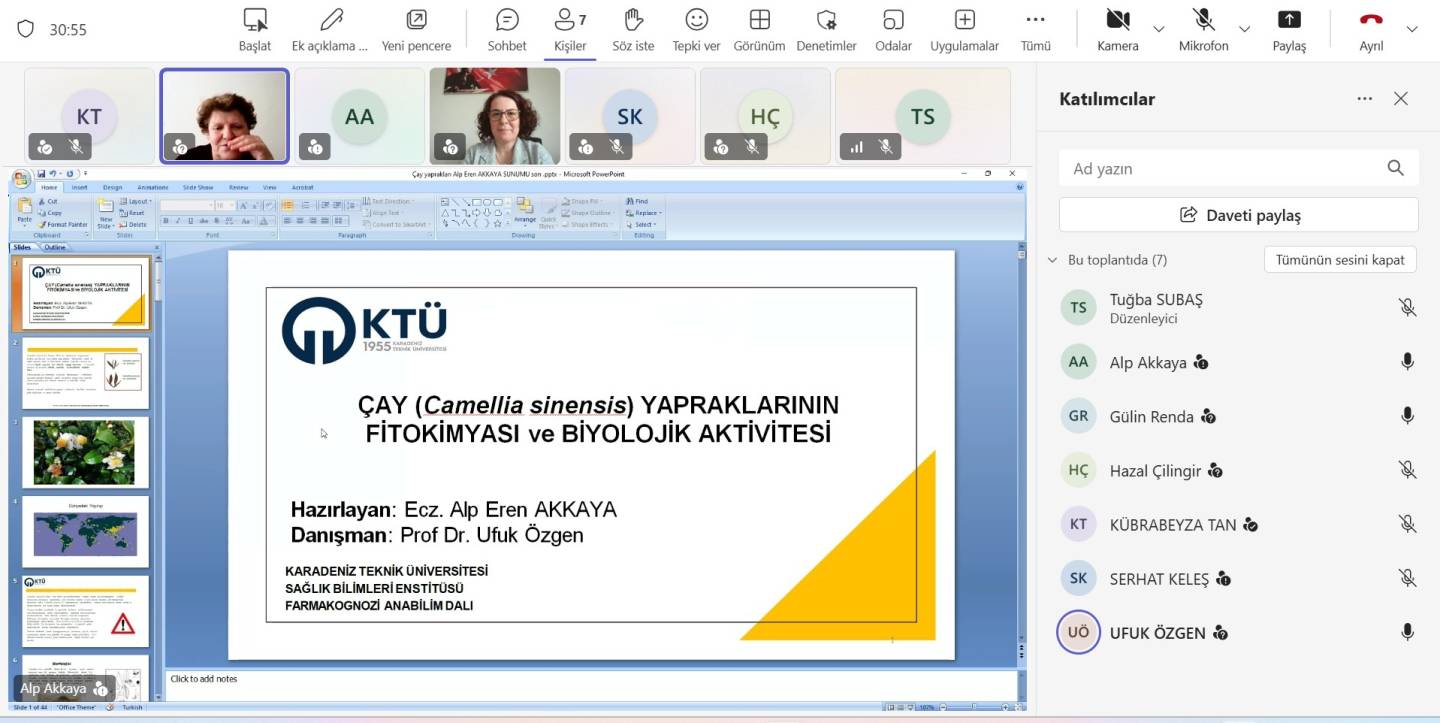Toggle the Kamera camera button
The height and width of the screenshot is (723, 1440).
1118,30
